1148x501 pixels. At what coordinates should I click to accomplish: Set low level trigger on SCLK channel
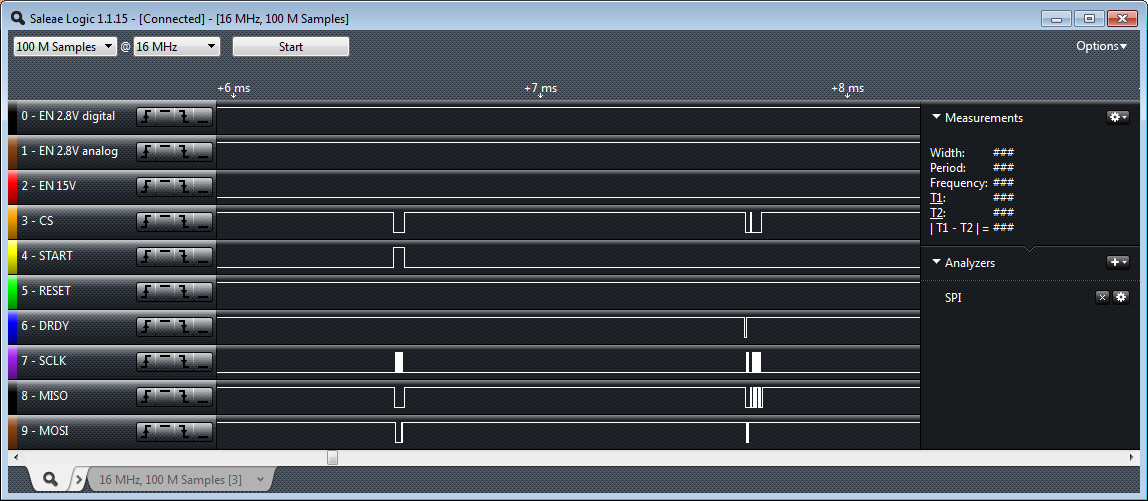(204, 361)
